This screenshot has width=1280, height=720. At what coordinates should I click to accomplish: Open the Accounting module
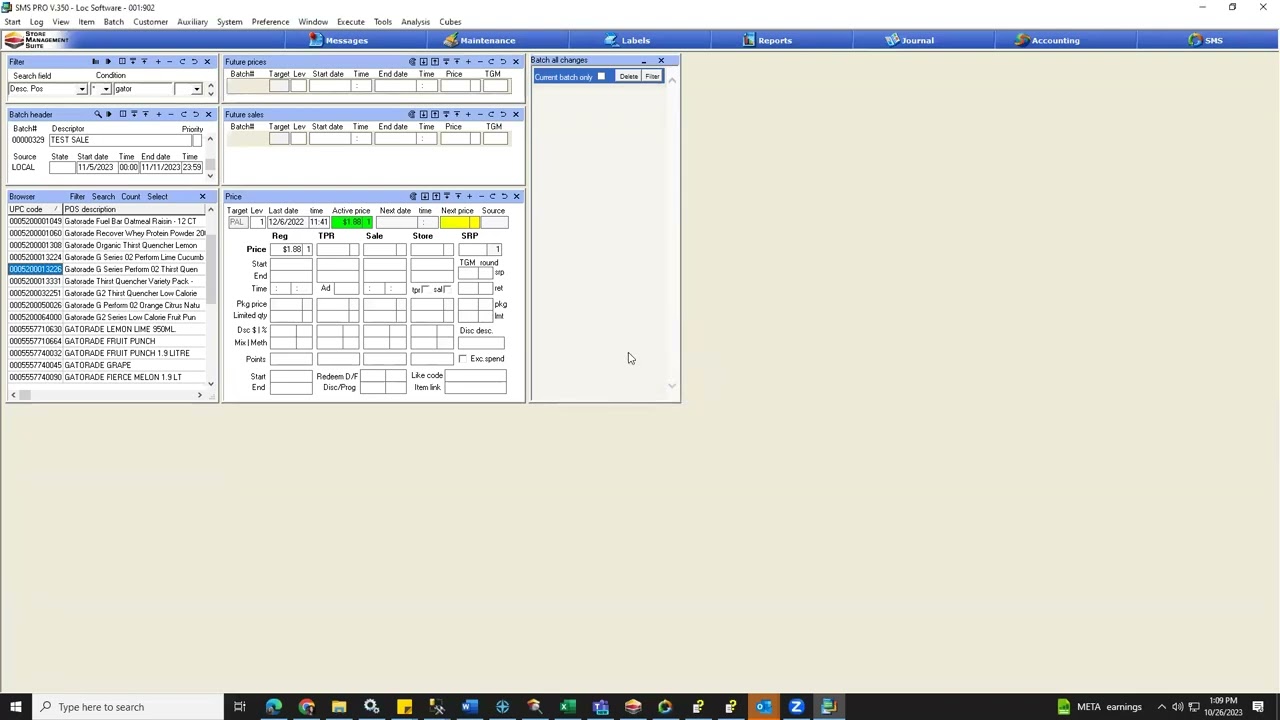click(1047, 40)
